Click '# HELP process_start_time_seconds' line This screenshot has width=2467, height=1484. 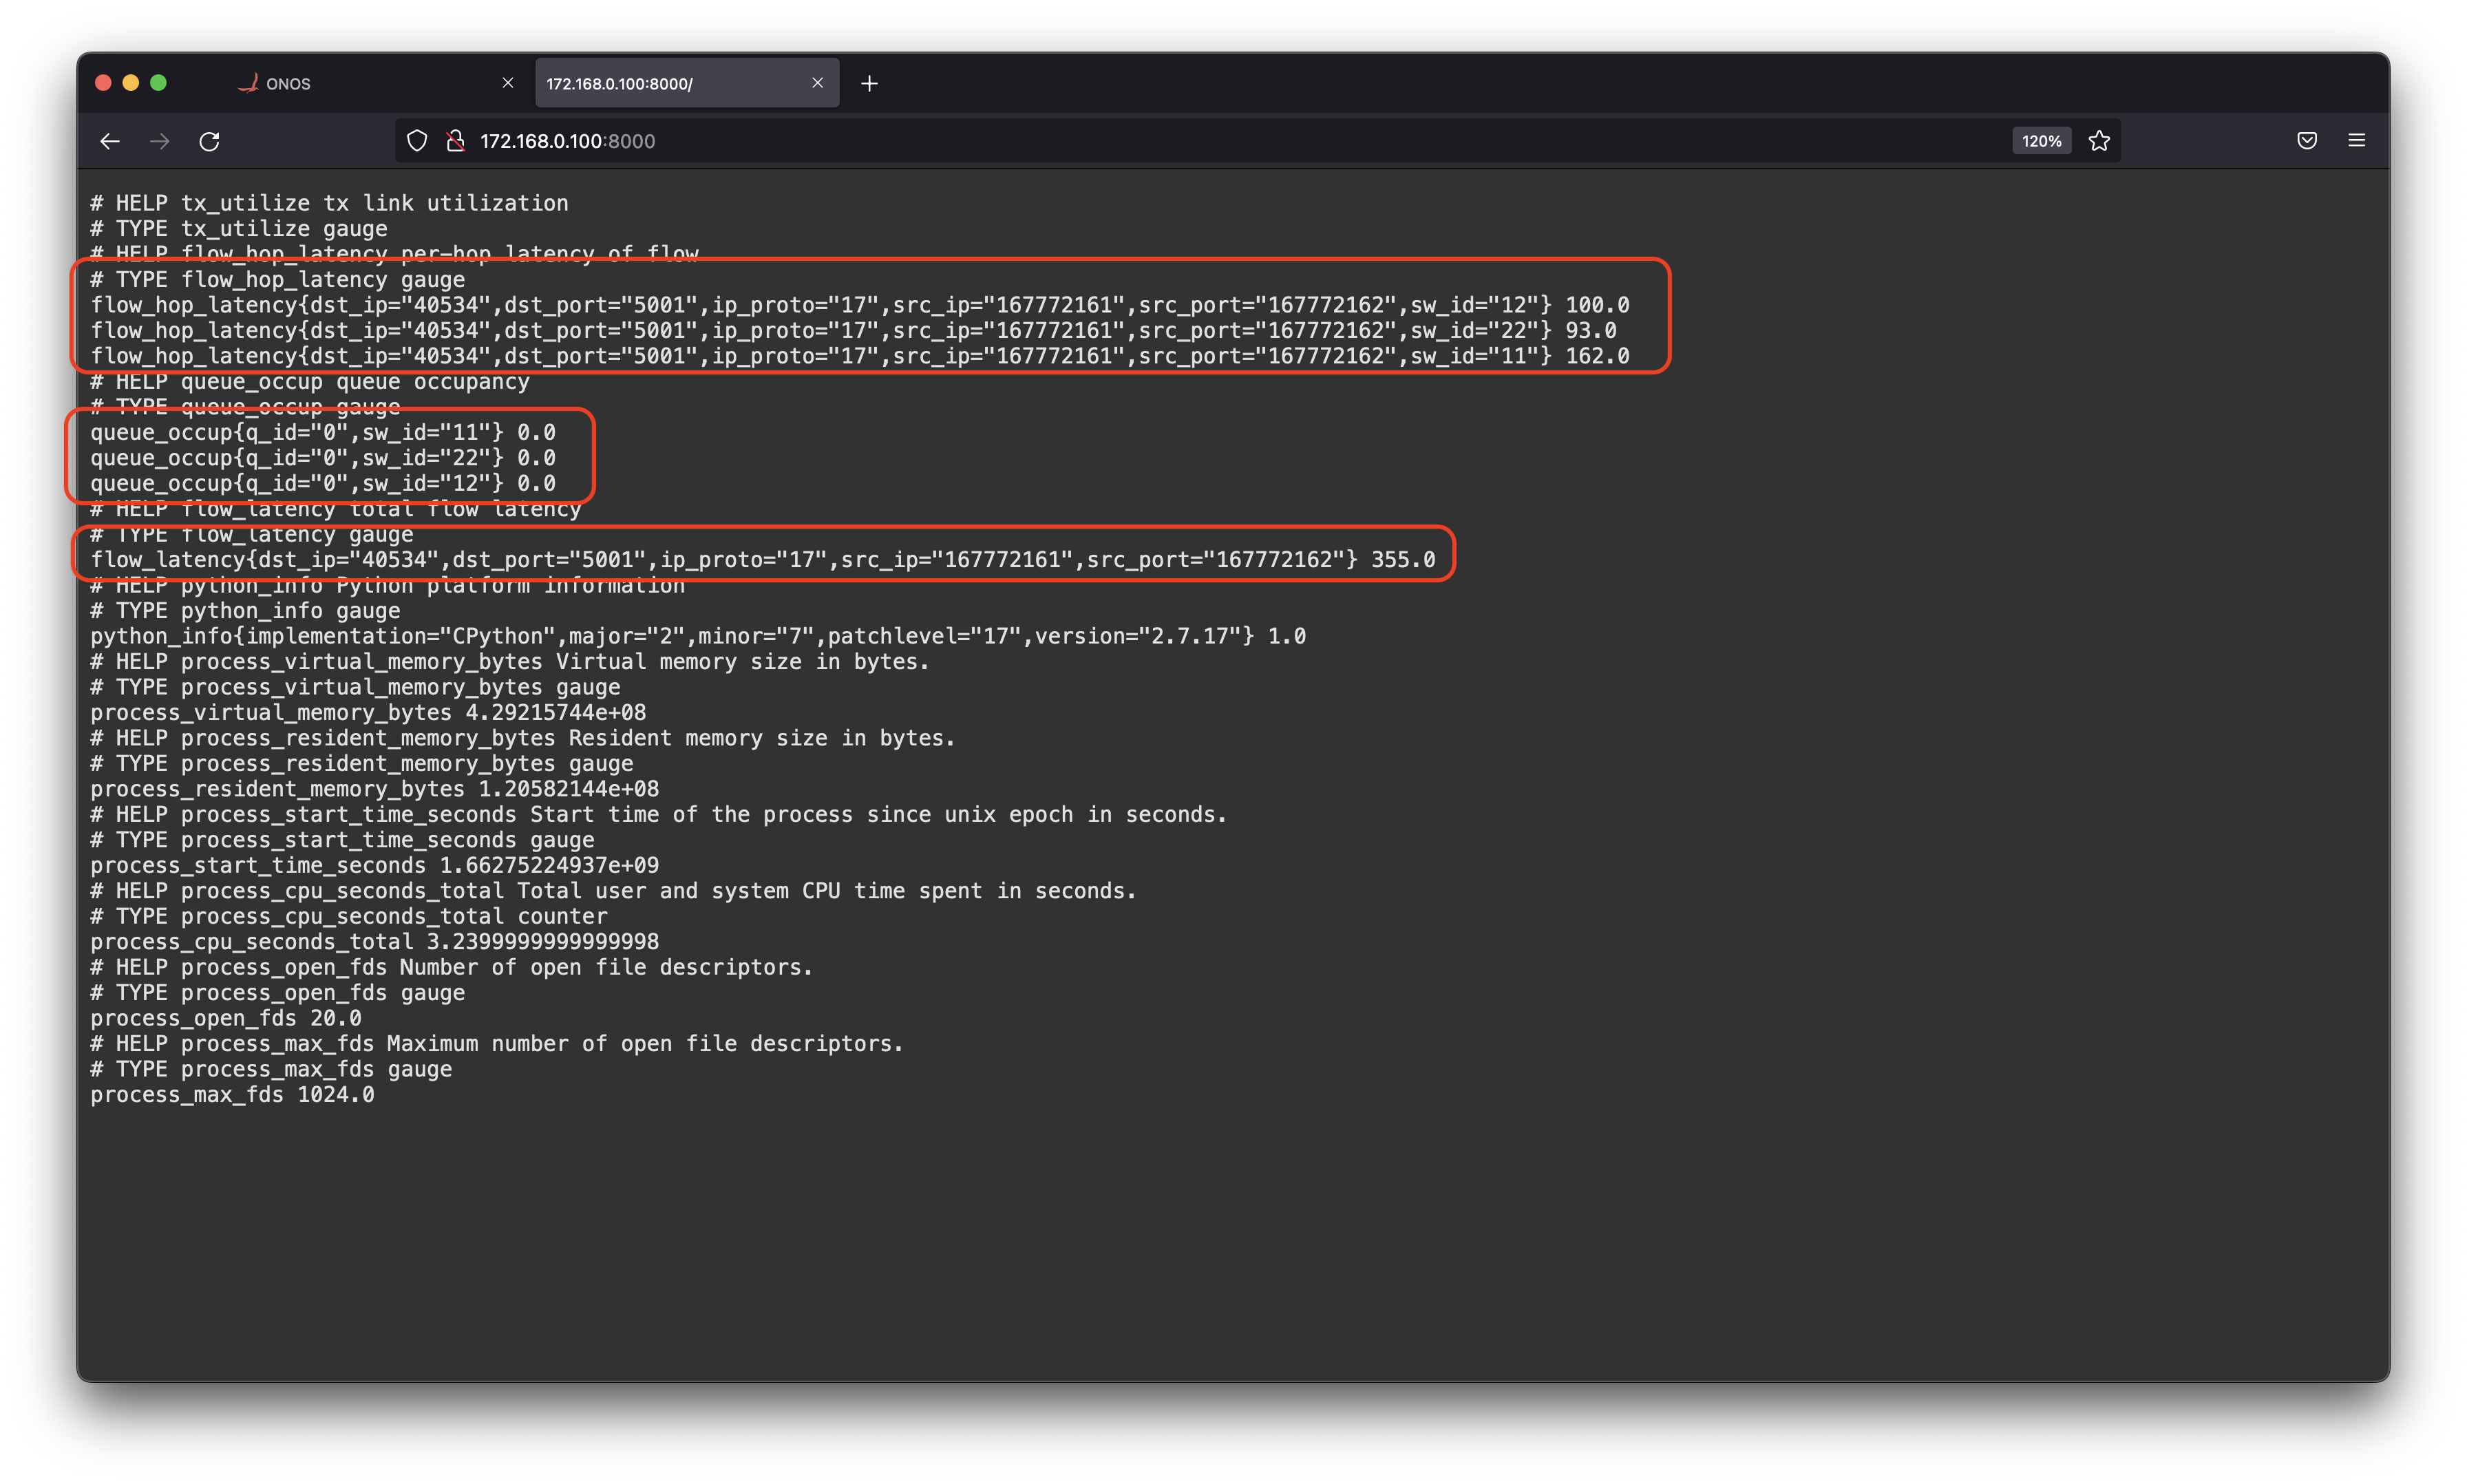click(x=659, y=815)
